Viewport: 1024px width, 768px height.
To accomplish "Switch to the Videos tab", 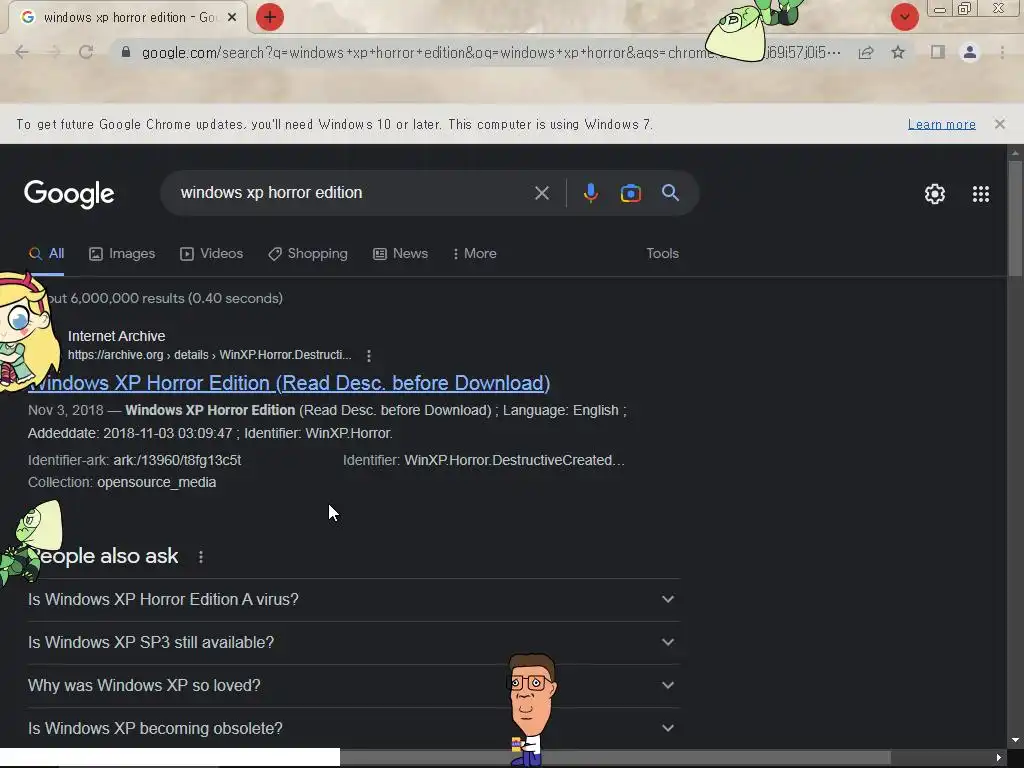I will pyautogui.click(x=212, y=253).
